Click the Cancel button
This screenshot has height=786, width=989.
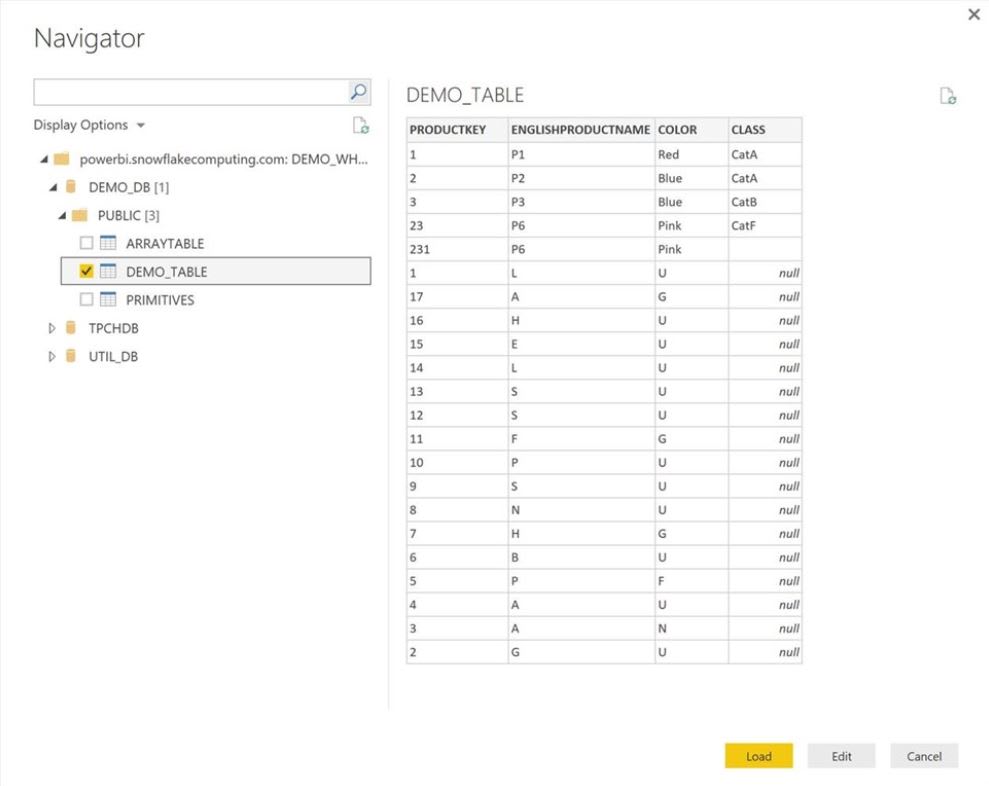[924, 756]
